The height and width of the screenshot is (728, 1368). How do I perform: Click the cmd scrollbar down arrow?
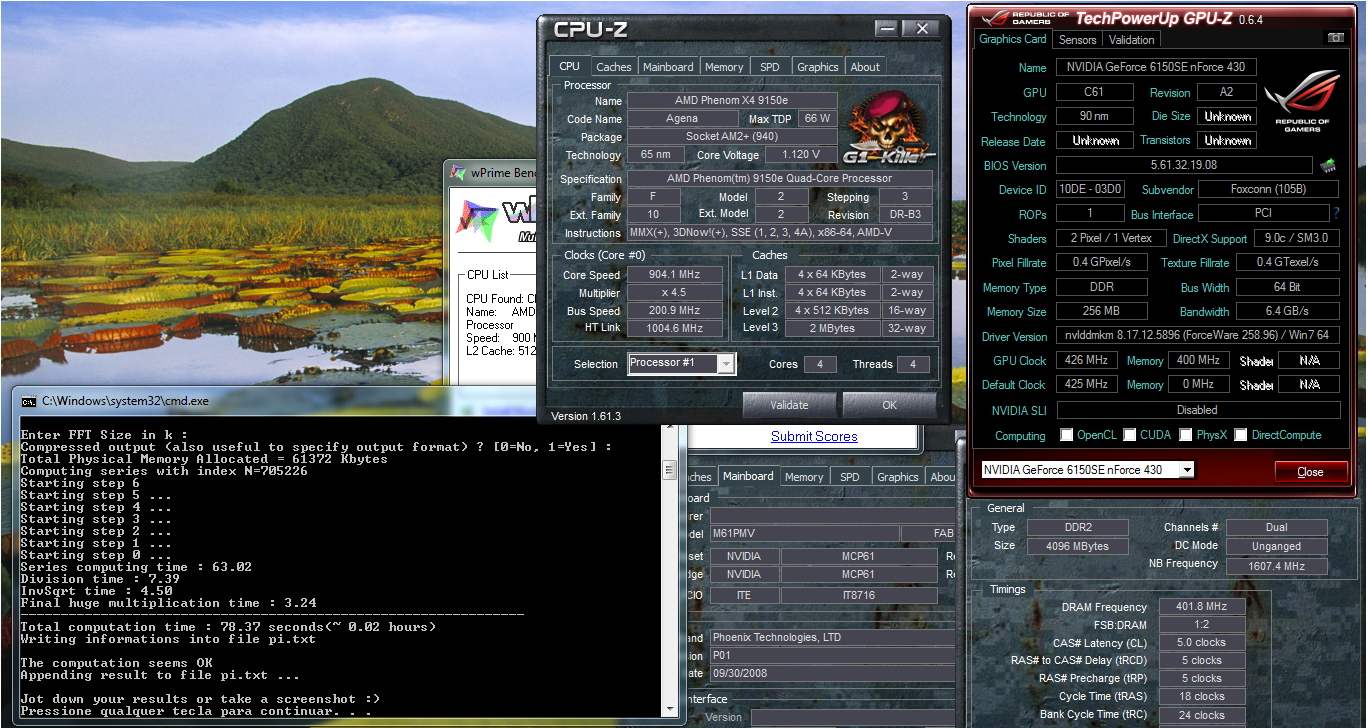point(669,710)
